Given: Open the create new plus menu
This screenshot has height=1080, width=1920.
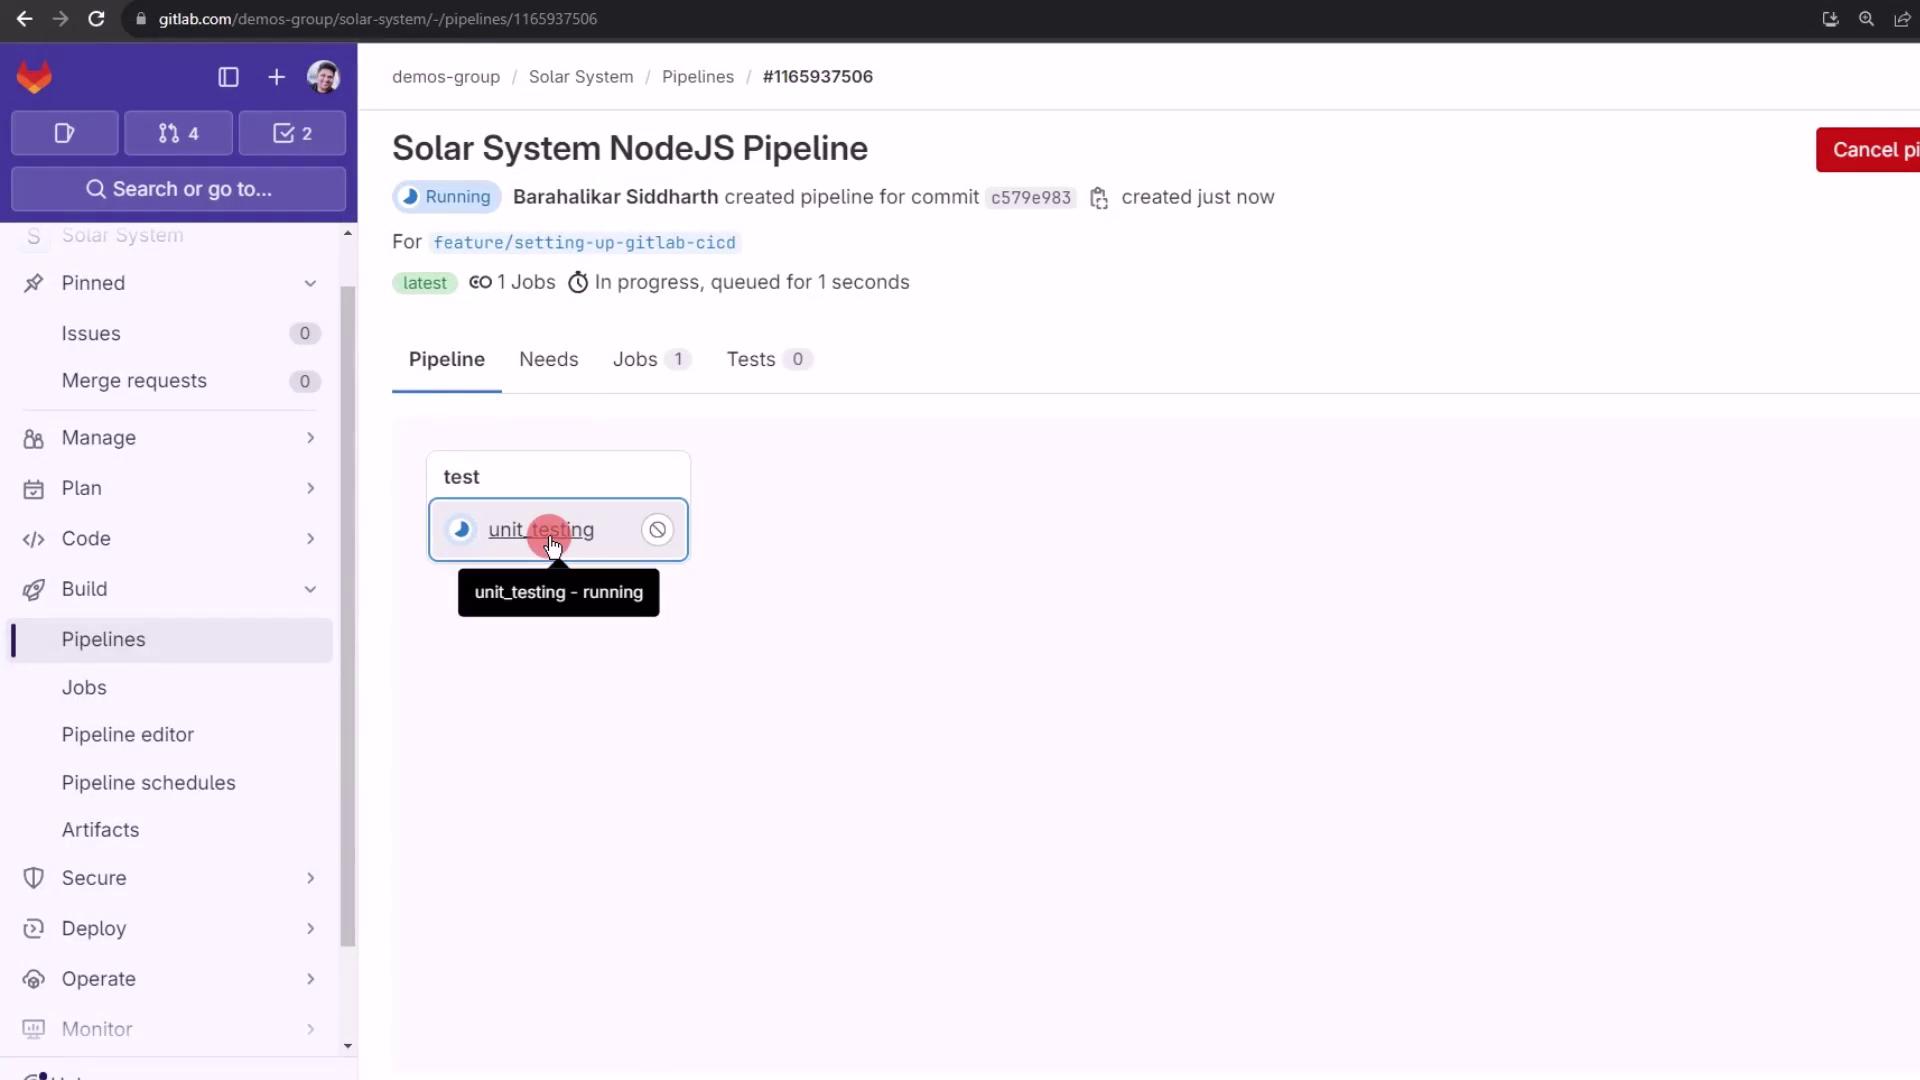Looking at the screenshot, I should pos(276,77).
